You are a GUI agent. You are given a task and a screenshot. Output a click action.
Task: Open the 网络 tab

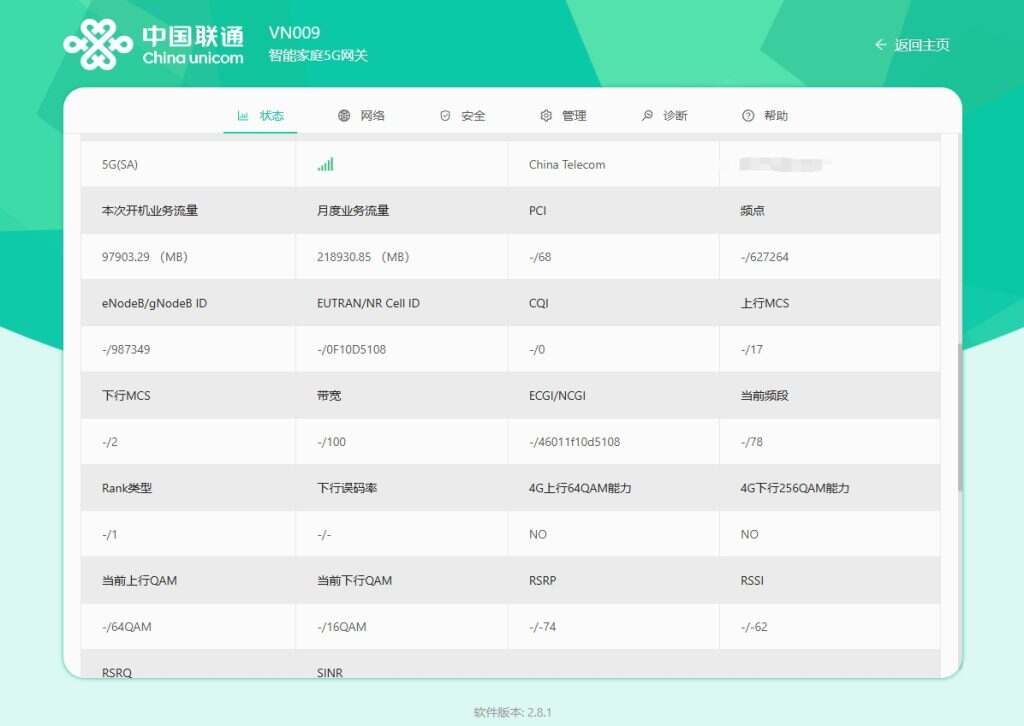[x=373, y=116]
